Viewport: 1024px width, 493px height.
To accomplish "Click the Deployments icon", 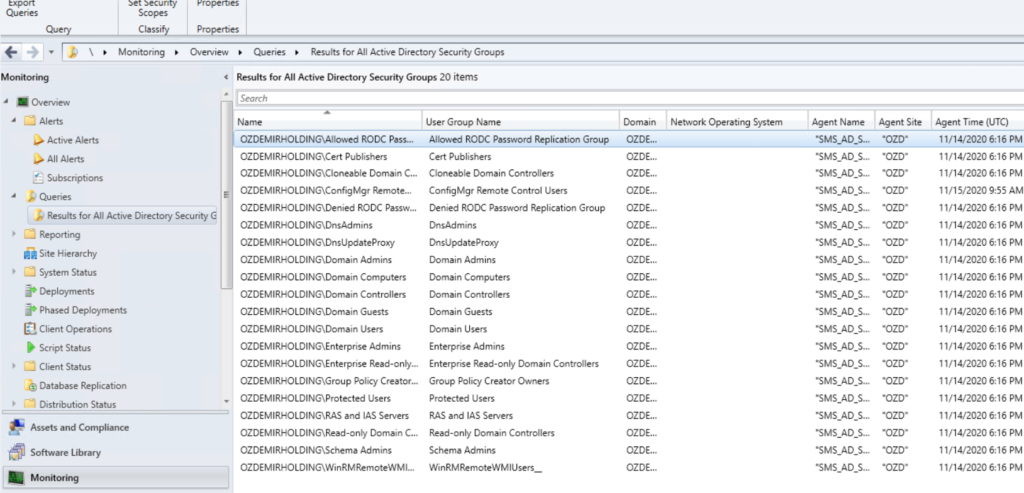I will pos(30,291).
